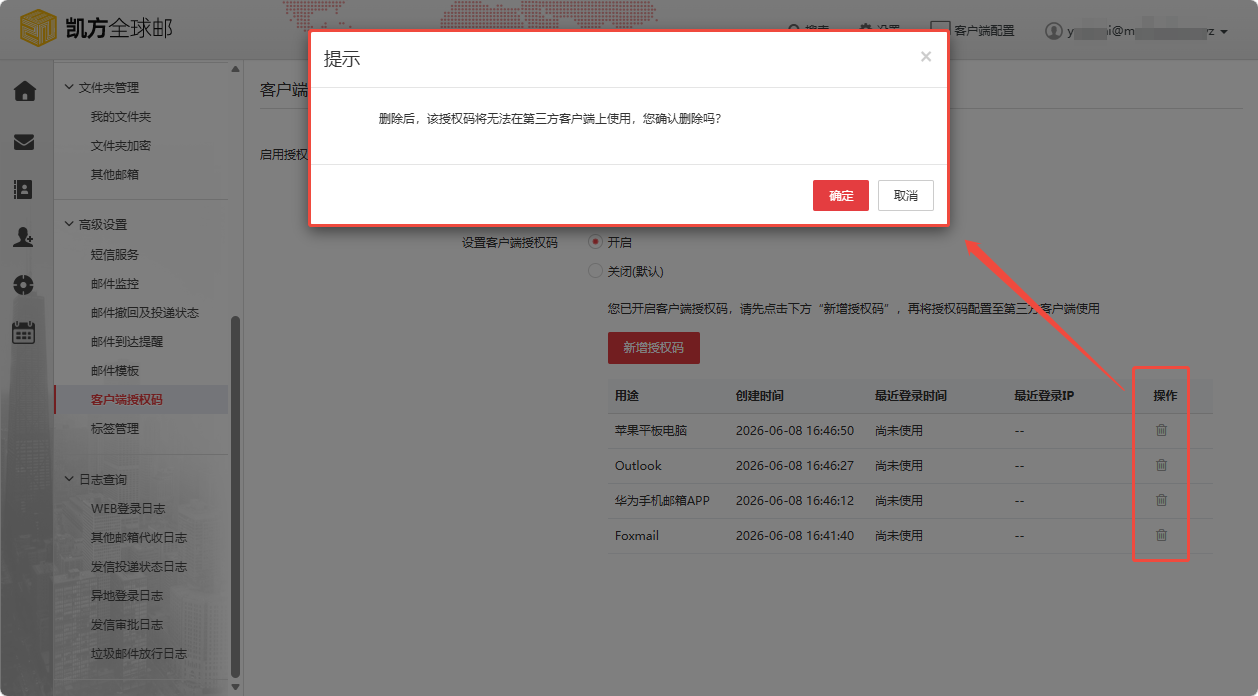This screenshot has width=1258, height=696.
Task: Click the 用途 column header
Action: (627, 396)
